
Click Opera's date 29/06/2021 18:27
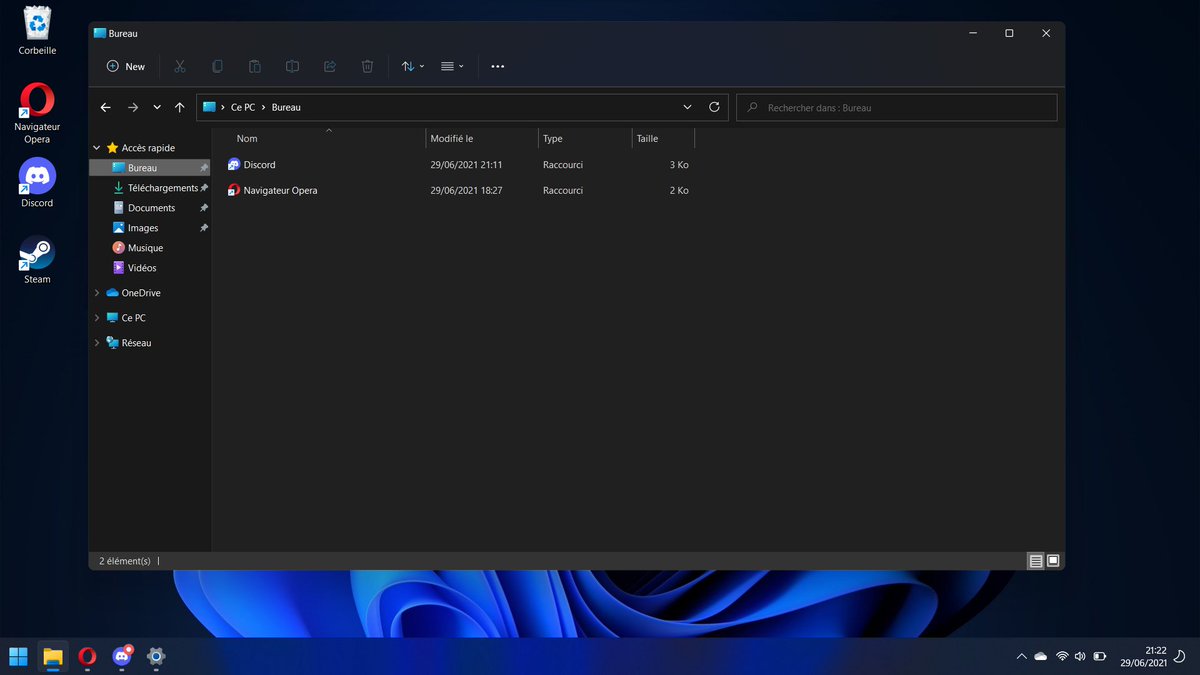pyautogui.click(x=466, y=190)
